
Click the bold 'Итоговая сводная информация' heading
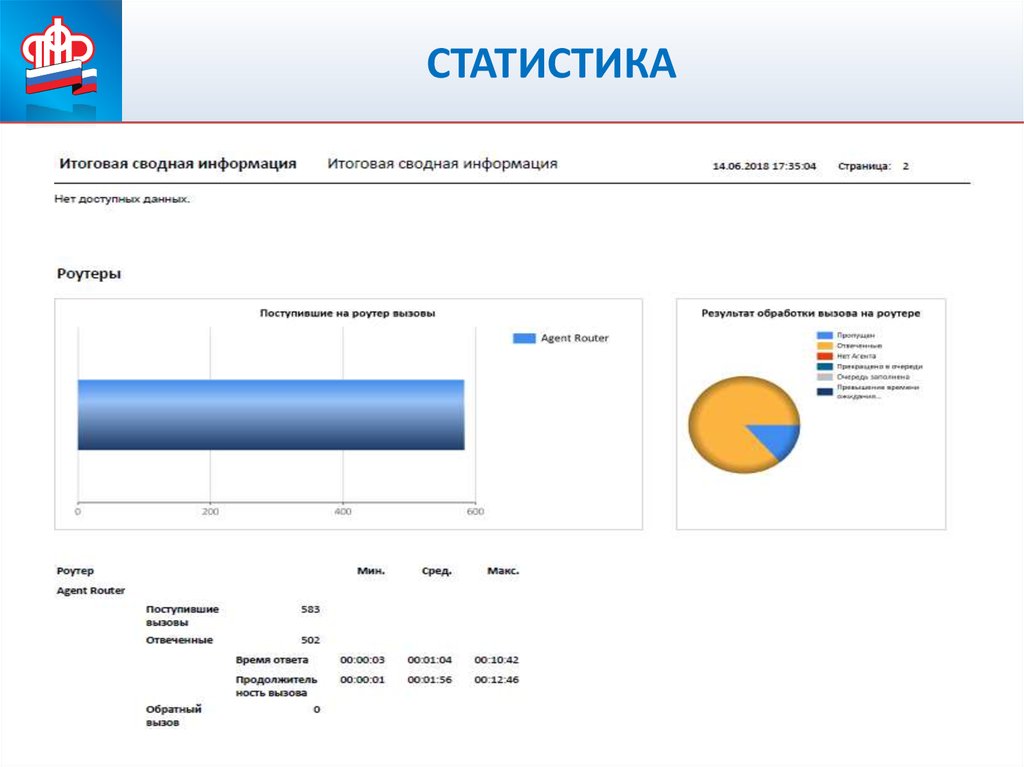(177, 164)
